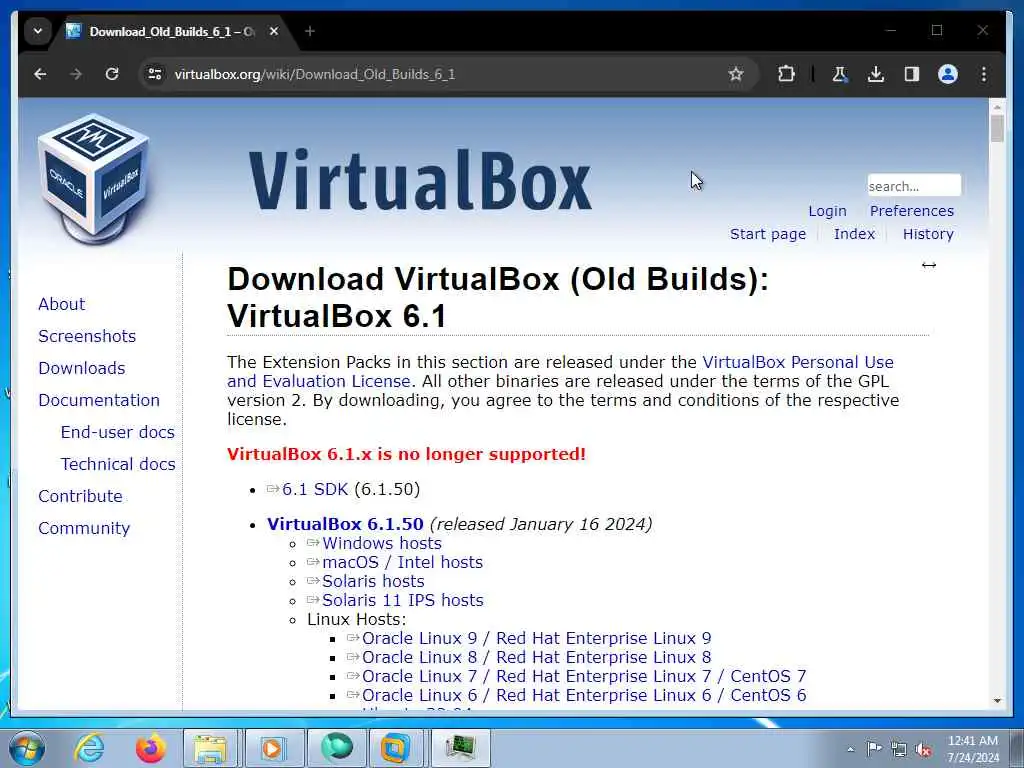The image size is (1024, 768).
Task: Open the Chrome profile avatar
Action: 948,74
